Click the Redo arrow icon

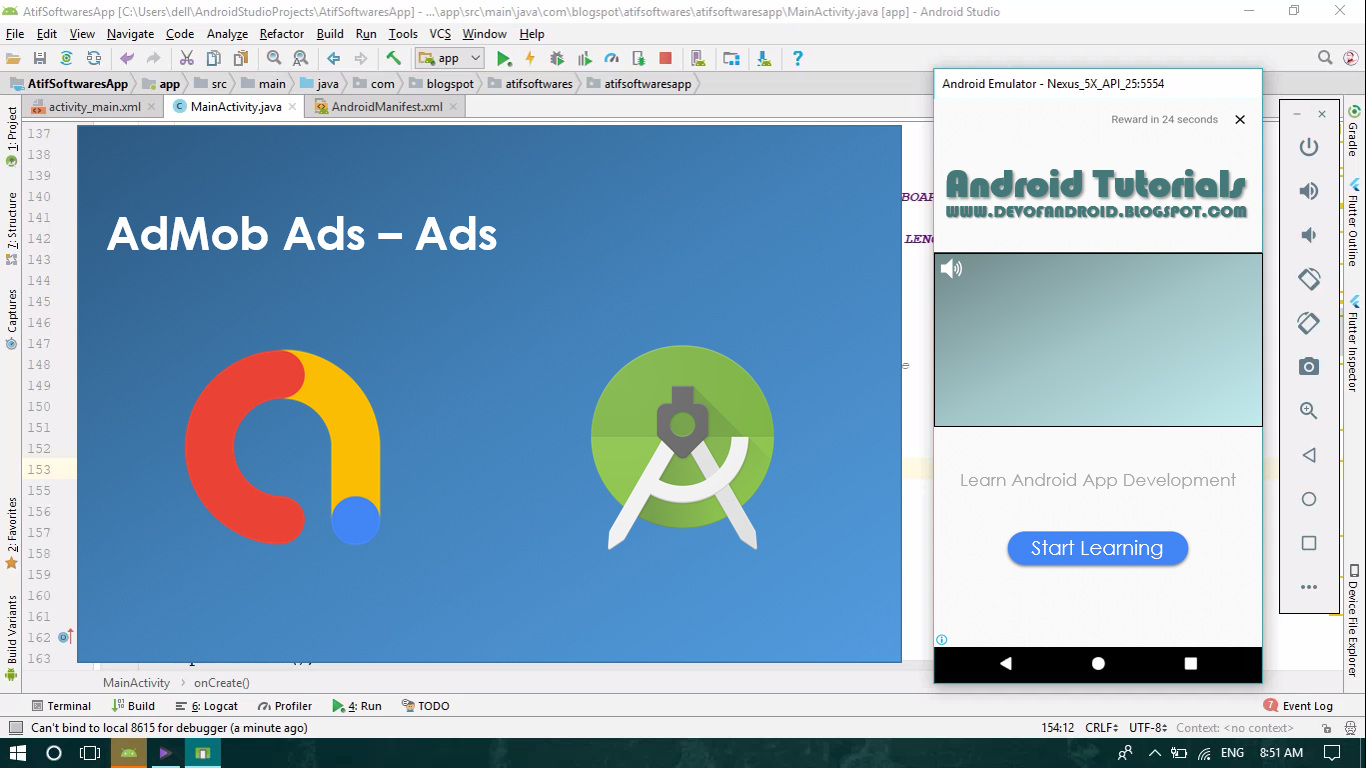[x=153, y=58]
